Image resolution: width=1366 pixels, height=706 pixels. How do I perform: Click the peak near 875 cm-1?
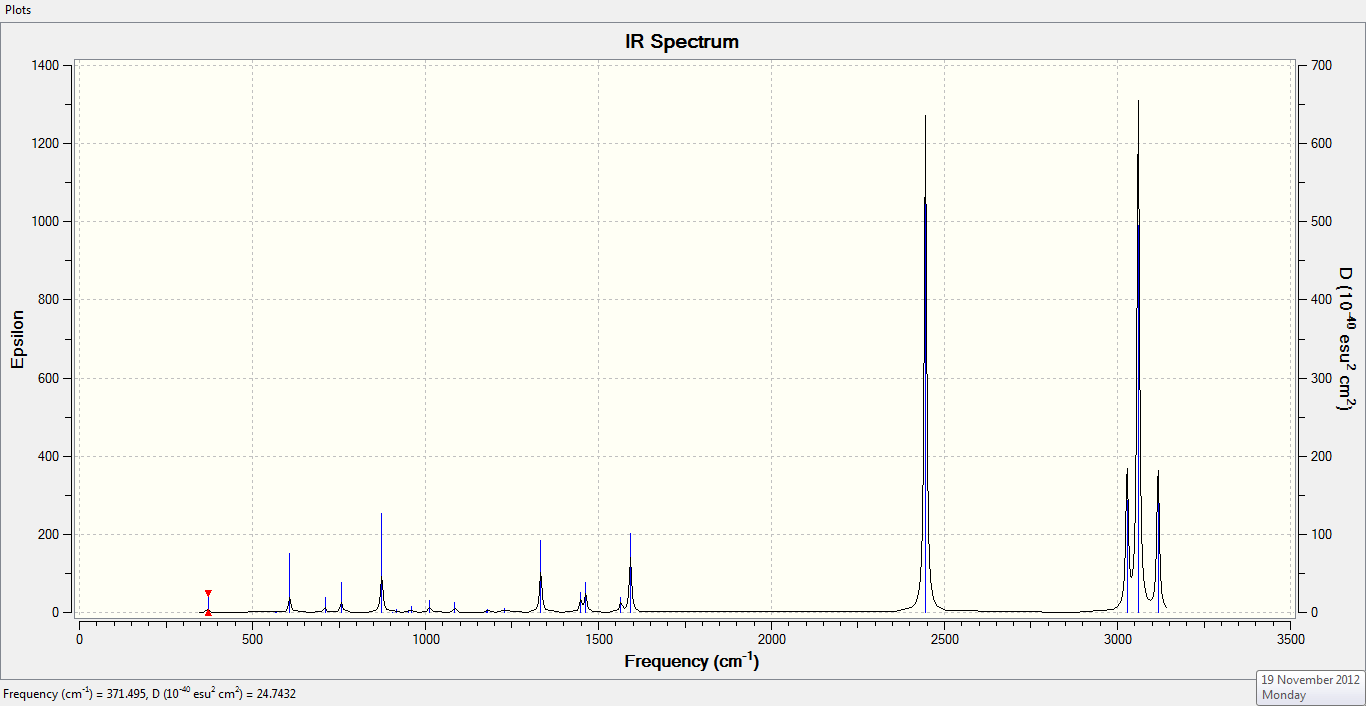[x=381, y=563]
